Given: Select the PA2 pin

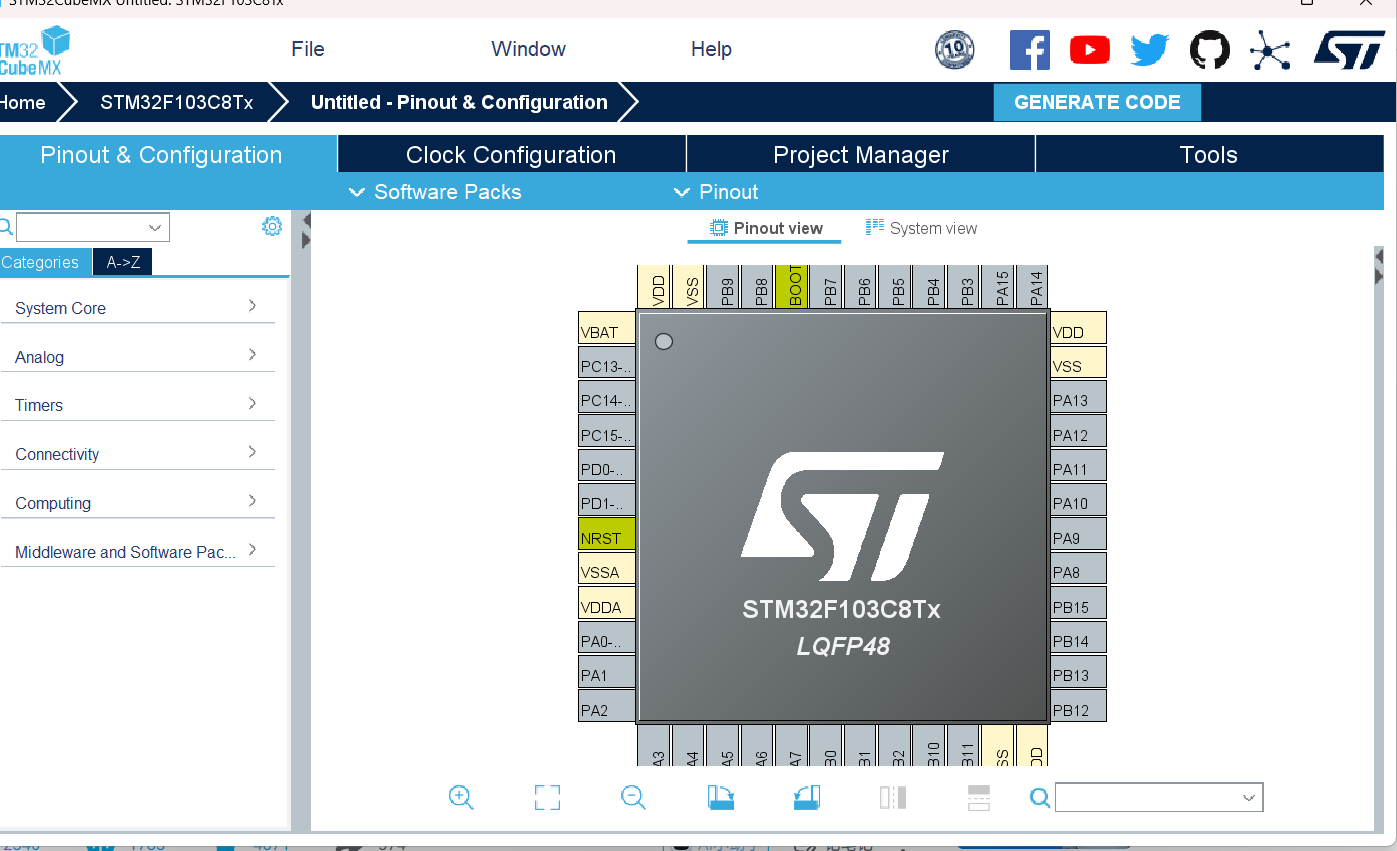Looking at the screenshot, I should tap(607, 706).
